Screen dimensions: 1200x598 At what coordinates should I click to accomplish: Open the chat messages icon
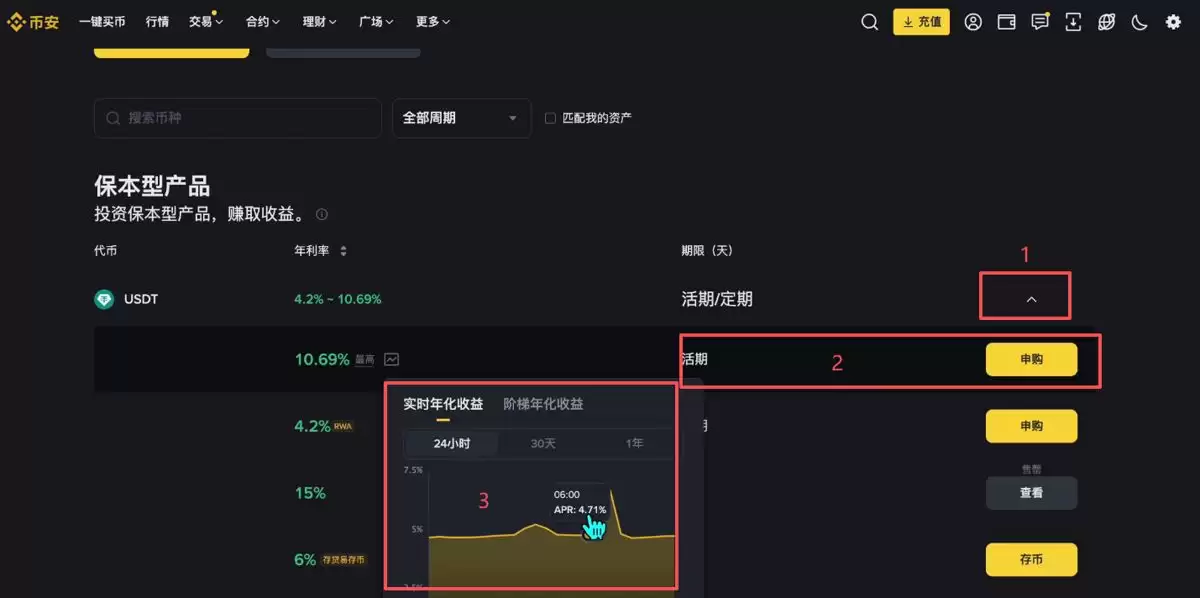coord(1040,21)
